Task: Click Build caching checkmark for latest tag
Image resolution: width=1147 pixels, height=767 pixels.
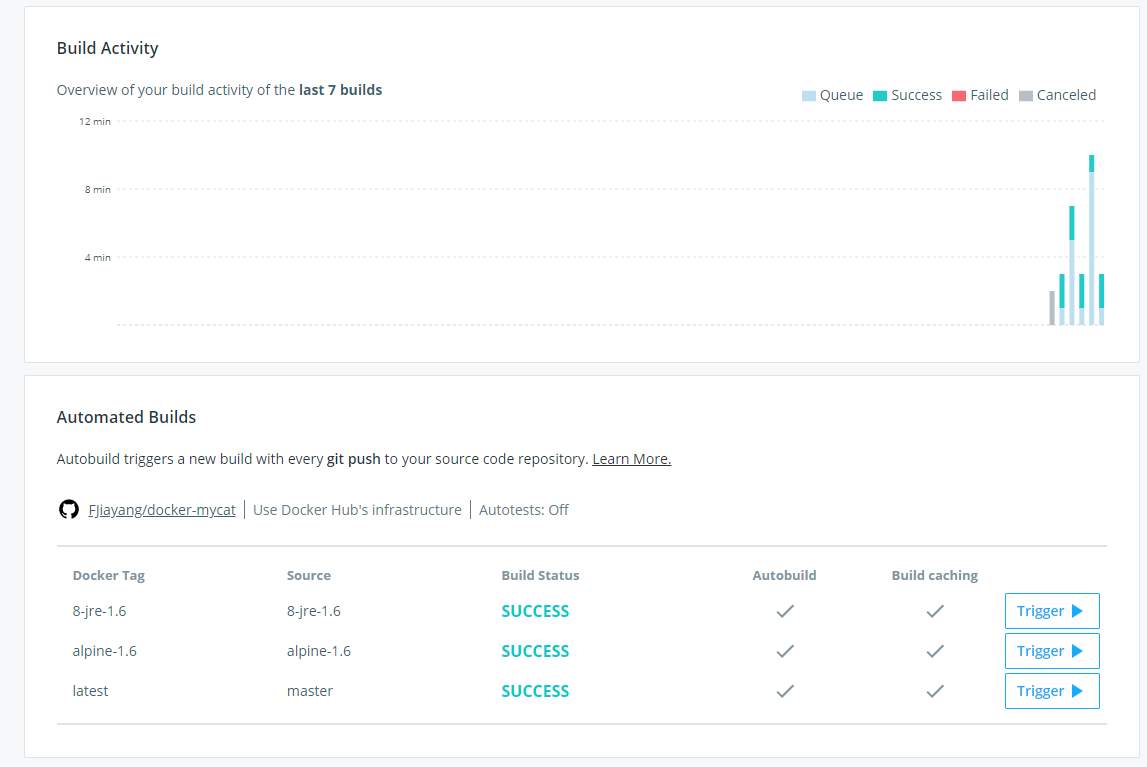Action: click(935, 691)
